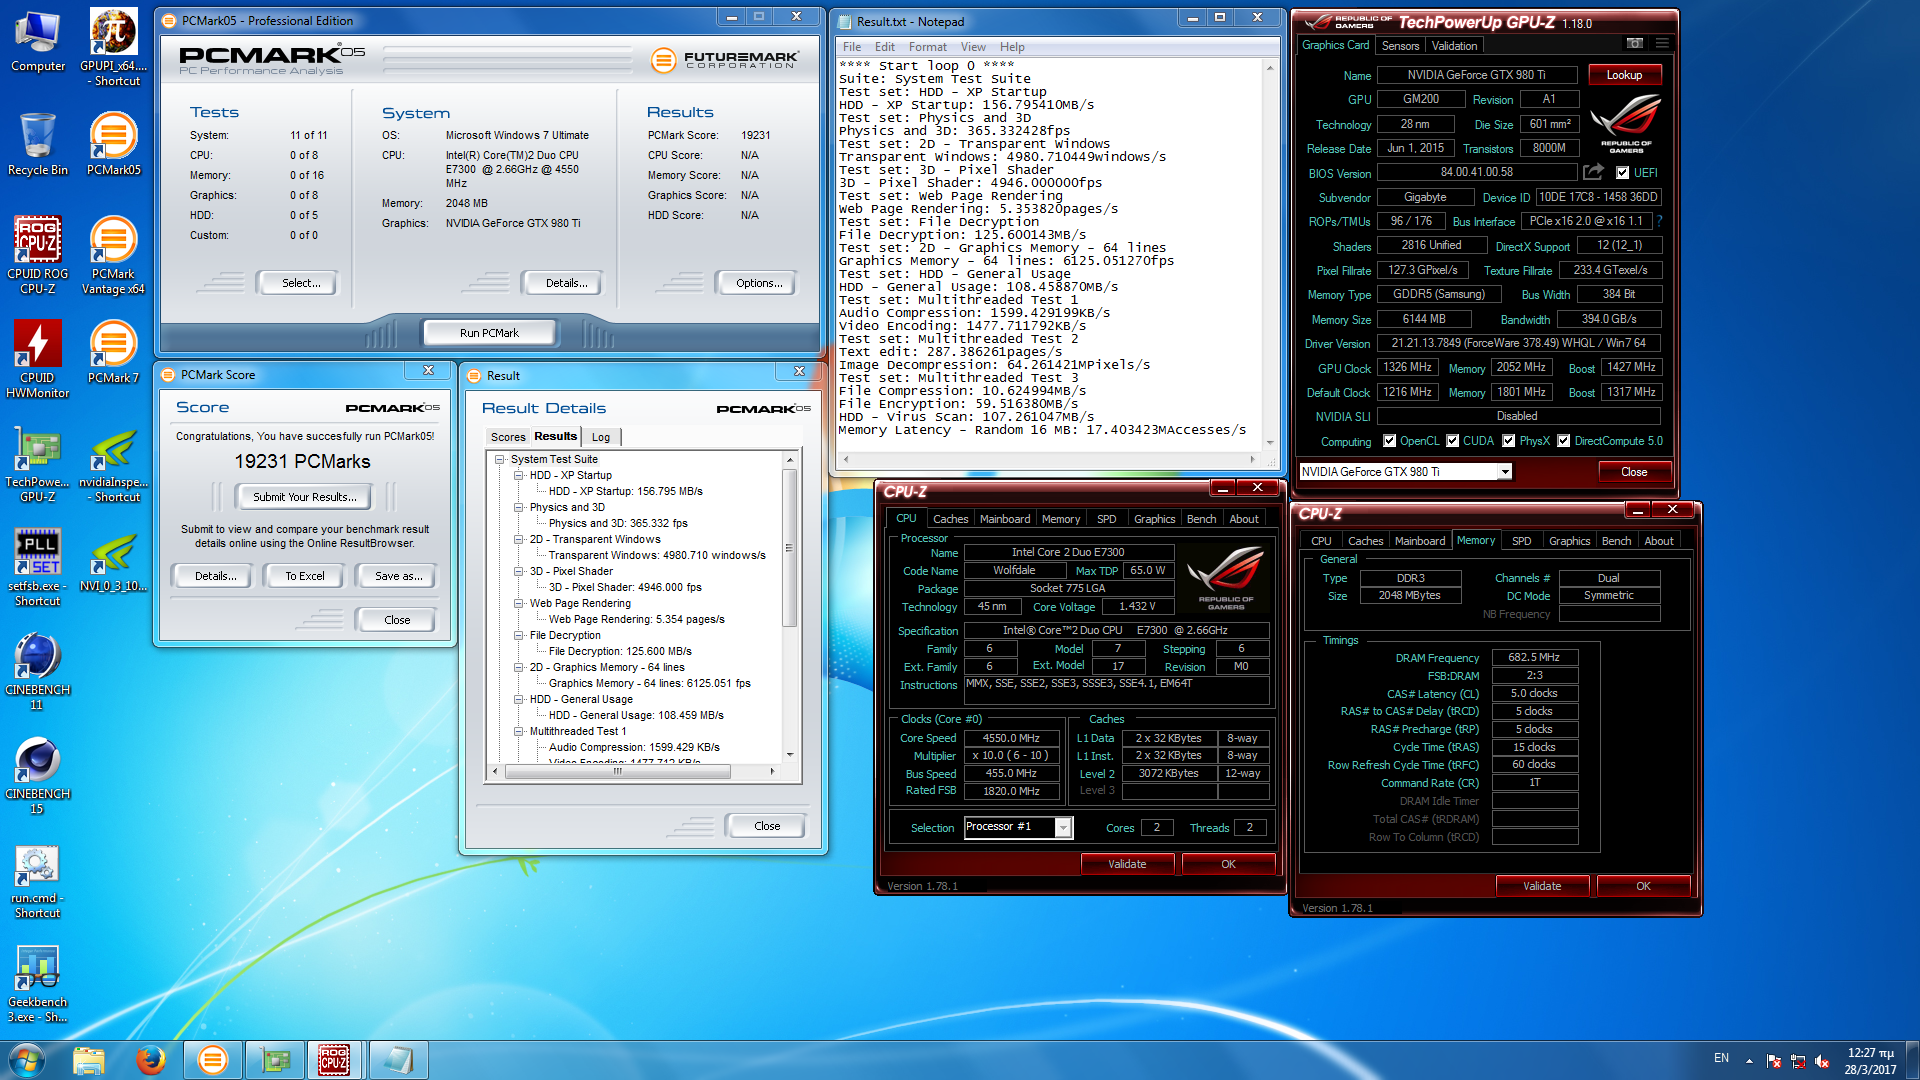1920x1080 pixels.
Task: Click To Excel button in PCMark Score
Action: click(x=305, y=576)
